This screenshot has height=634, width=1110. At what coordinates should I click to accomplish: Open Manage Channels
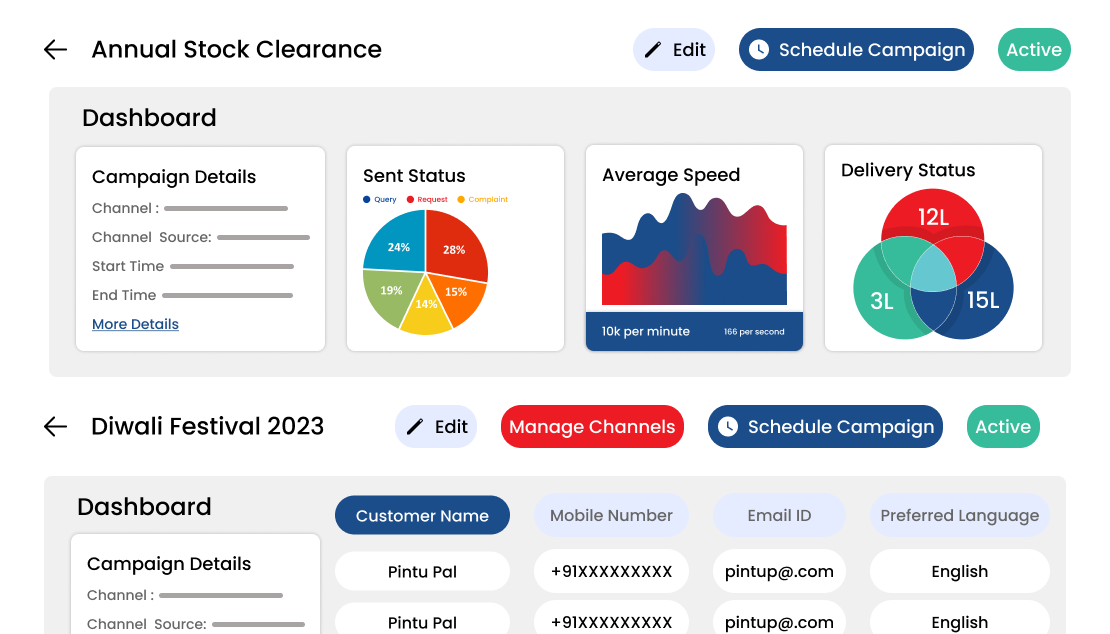[x=593, y=427]
